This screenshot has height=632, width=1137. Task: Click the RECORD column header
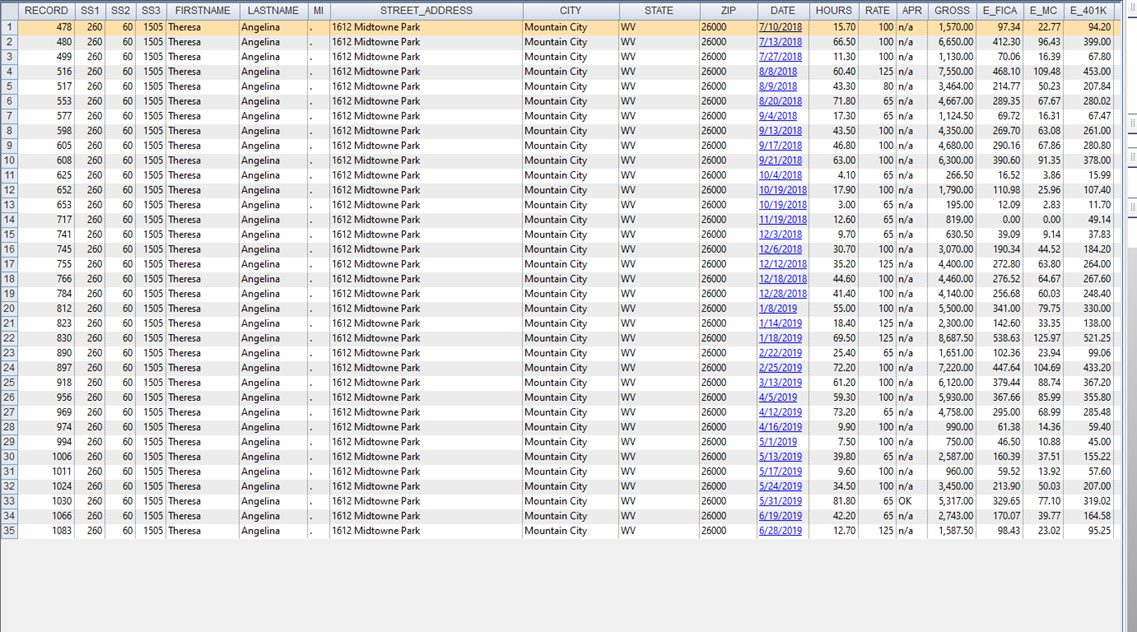46,10
